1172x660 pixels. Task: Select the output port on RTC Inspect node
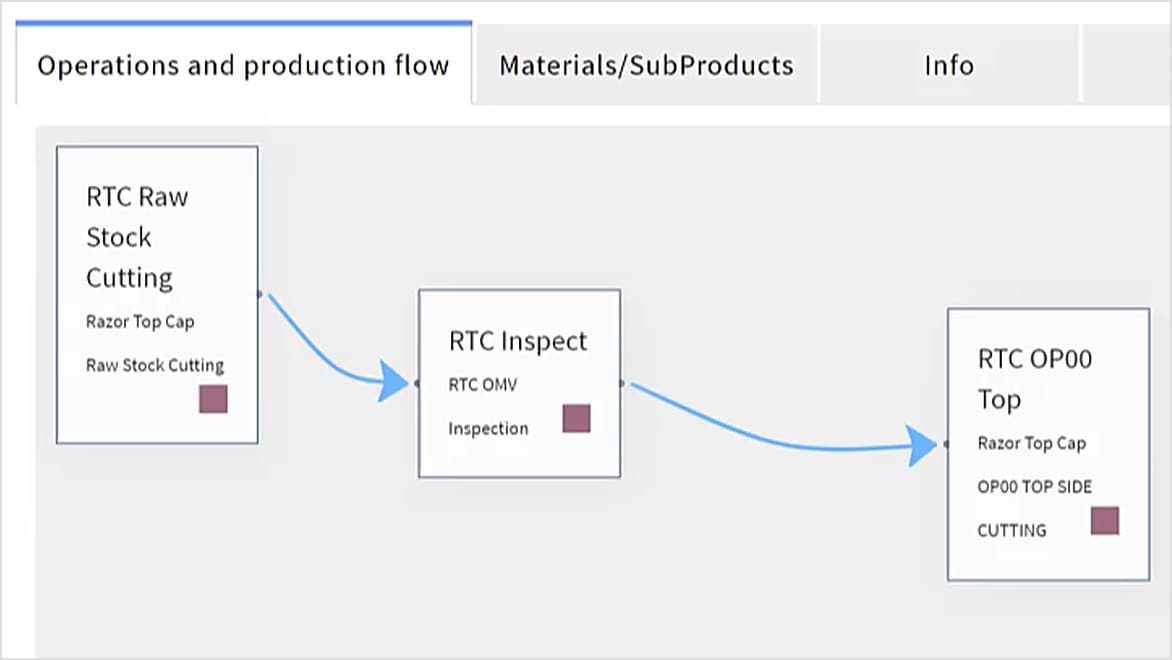621,382
